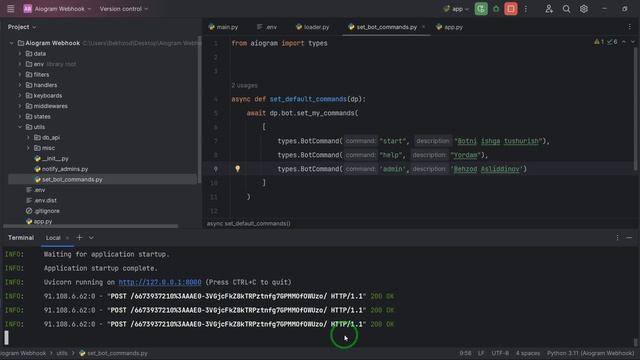Open UTF-8 file encoding selector
Viewport: 640px width, 360px height.
tap(500, 353)
